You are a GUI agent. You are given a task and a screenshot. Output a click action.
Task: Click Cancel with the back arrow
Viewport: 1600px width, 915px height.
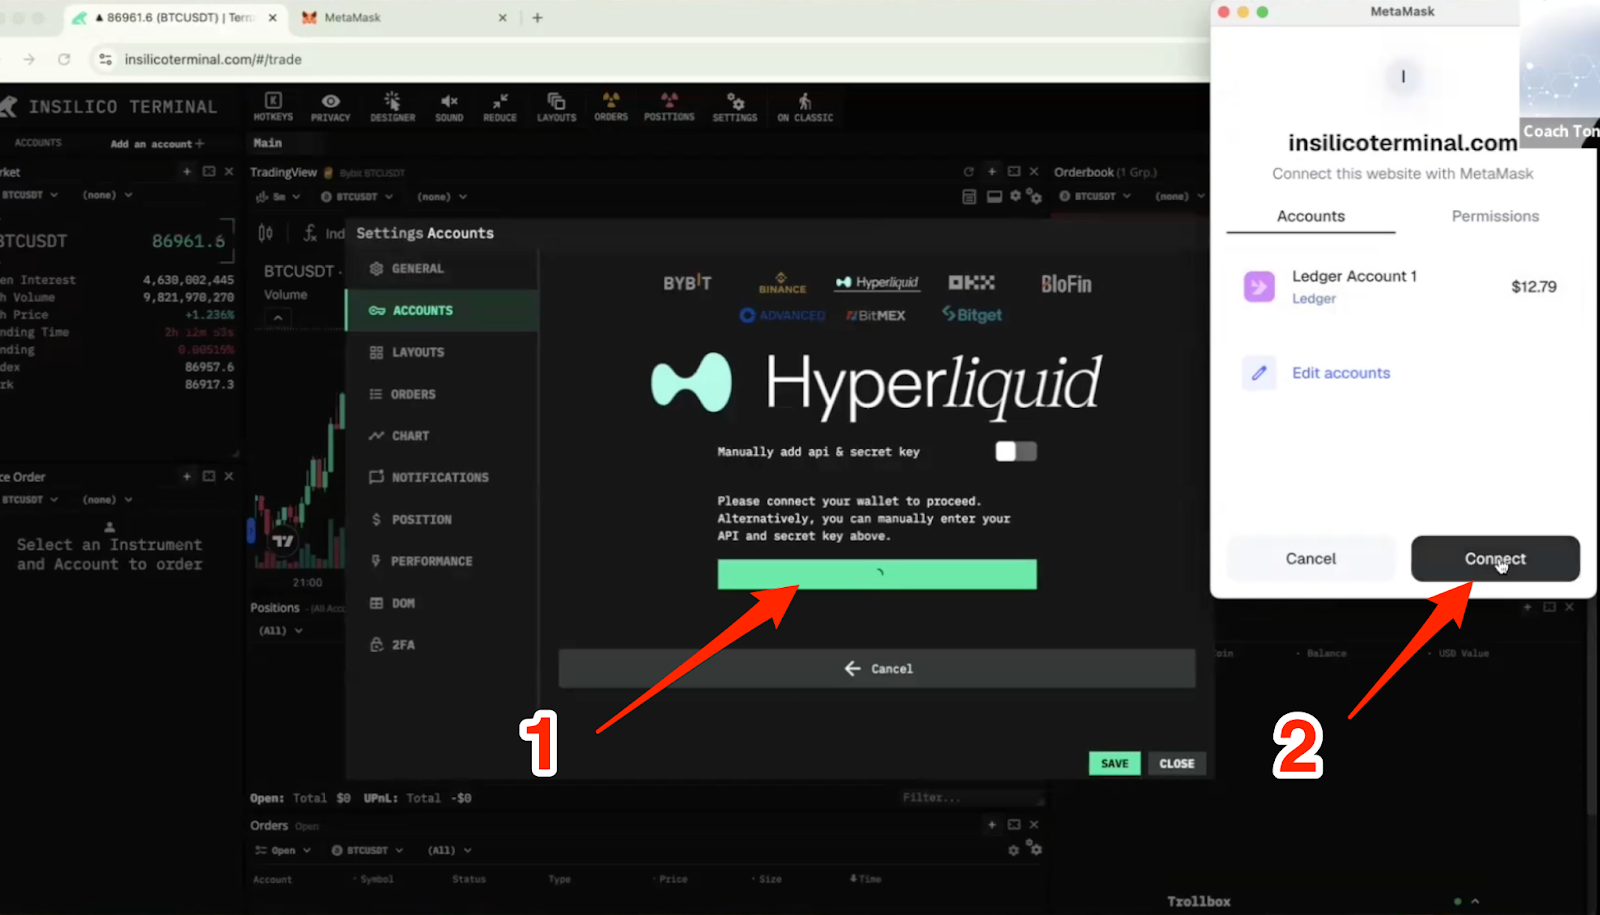point(877,668)
